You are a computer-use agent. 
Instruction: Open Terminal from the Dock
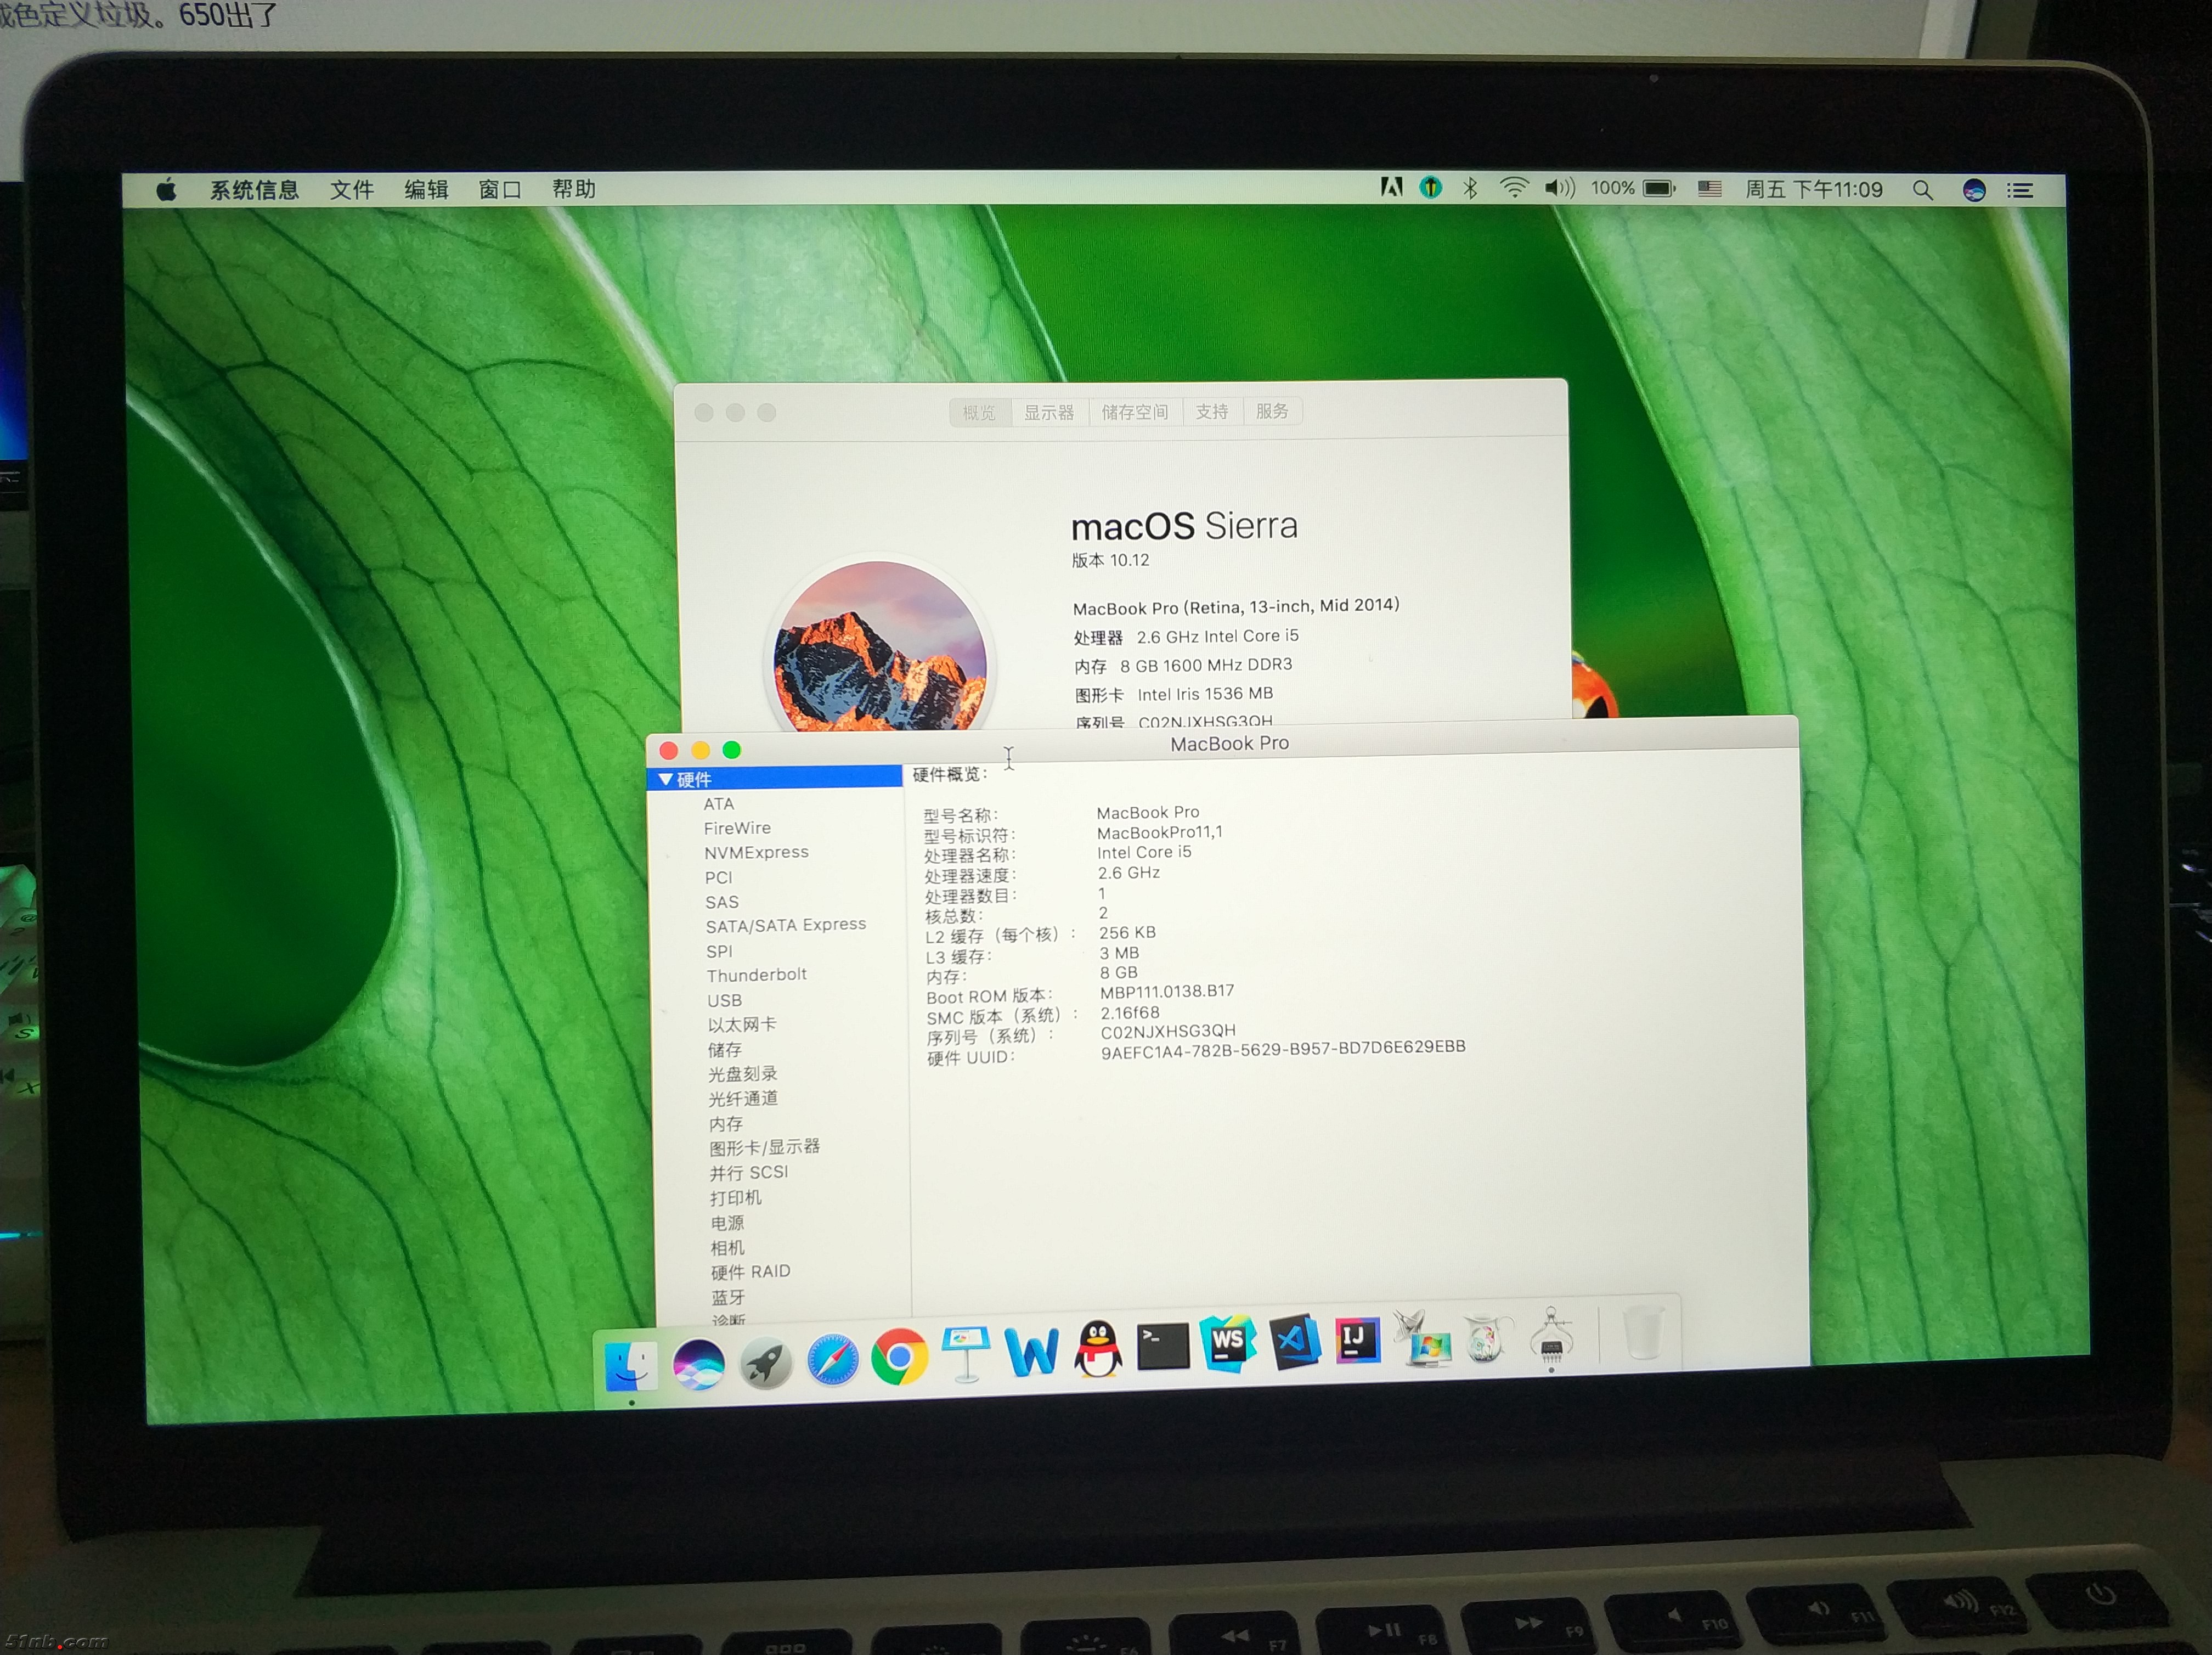tap(1163, 1346)
